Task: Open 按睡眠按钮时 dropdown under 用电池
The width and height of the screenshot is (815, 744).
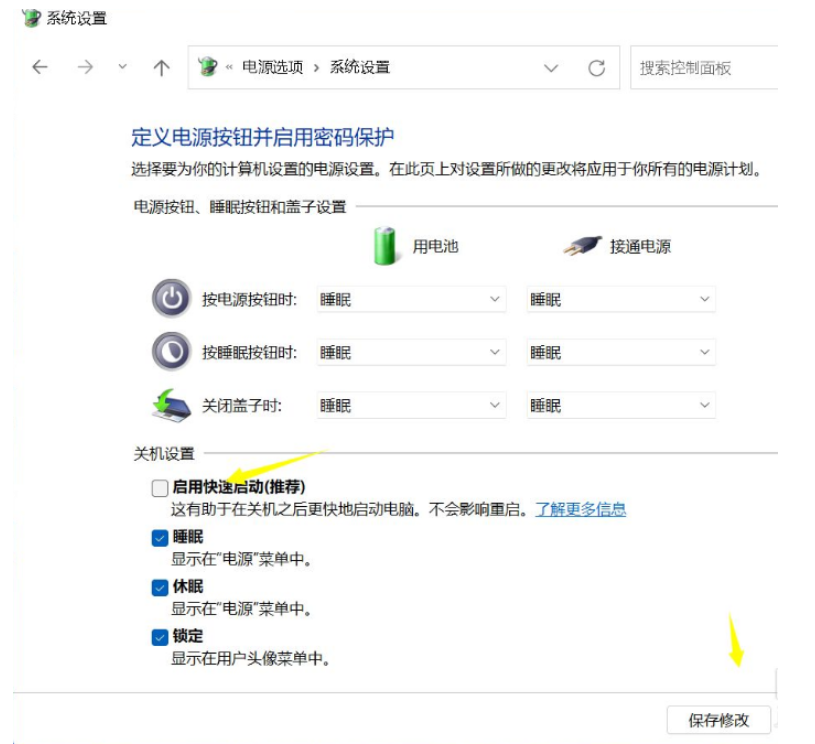Action: [x=411, y=353]
